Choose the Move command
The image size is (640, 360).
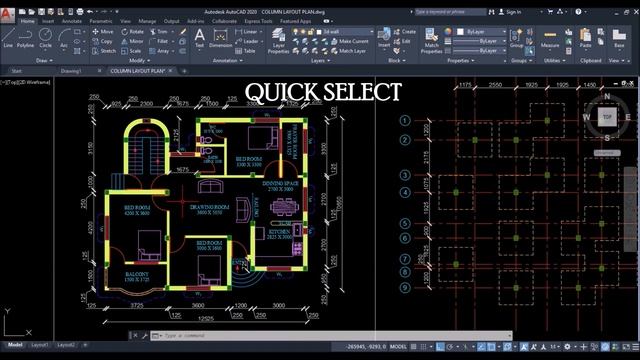pos(103,31)
